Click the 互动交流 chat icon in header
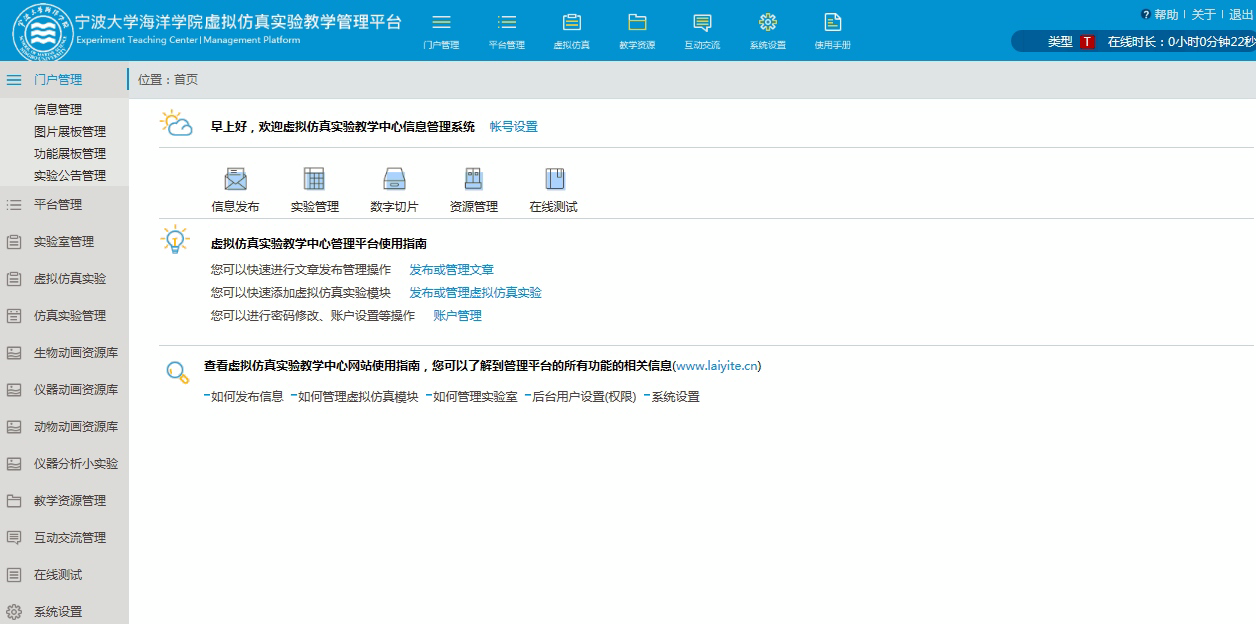This screenshot has height=624, width=1256. tap(702, 23)
